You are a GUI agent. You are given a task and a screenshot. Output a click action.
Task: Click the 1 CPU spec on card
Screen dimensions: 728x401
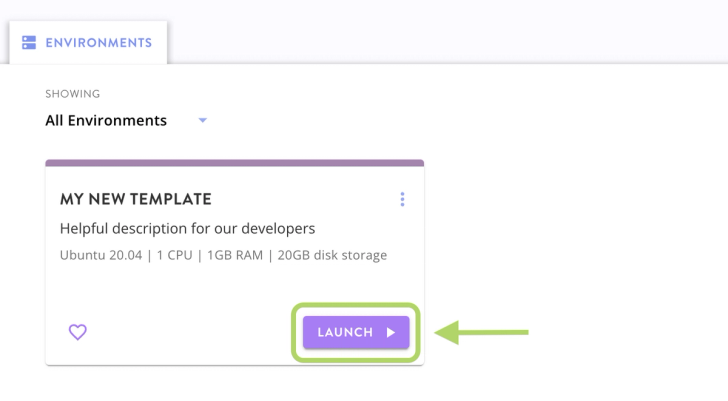click(x=173, y=255)
